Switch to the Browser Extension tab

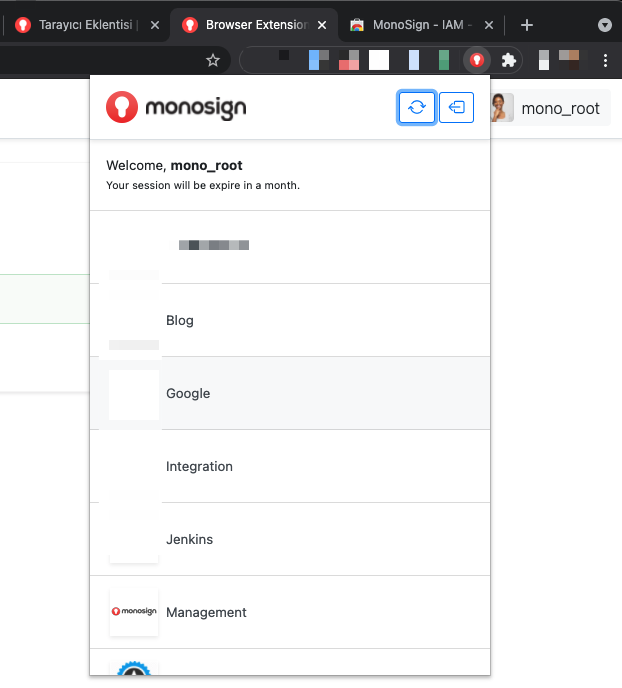(254, 25)
